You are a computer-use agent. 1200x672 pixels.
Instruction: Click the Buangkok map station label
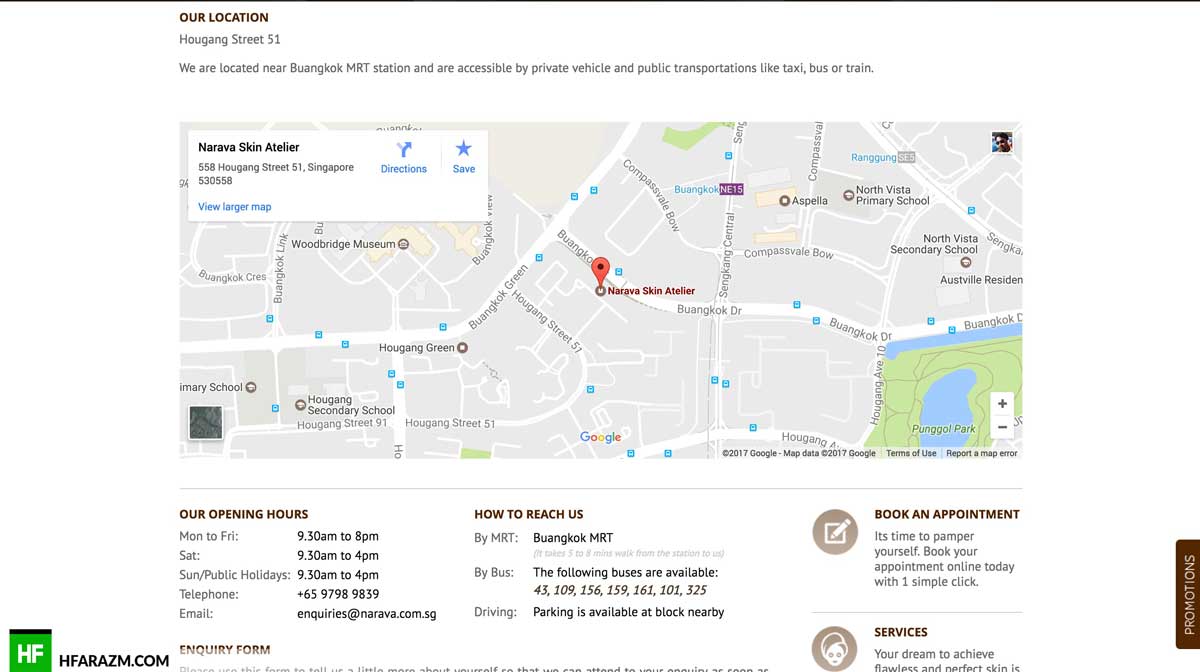coord(697,189)
